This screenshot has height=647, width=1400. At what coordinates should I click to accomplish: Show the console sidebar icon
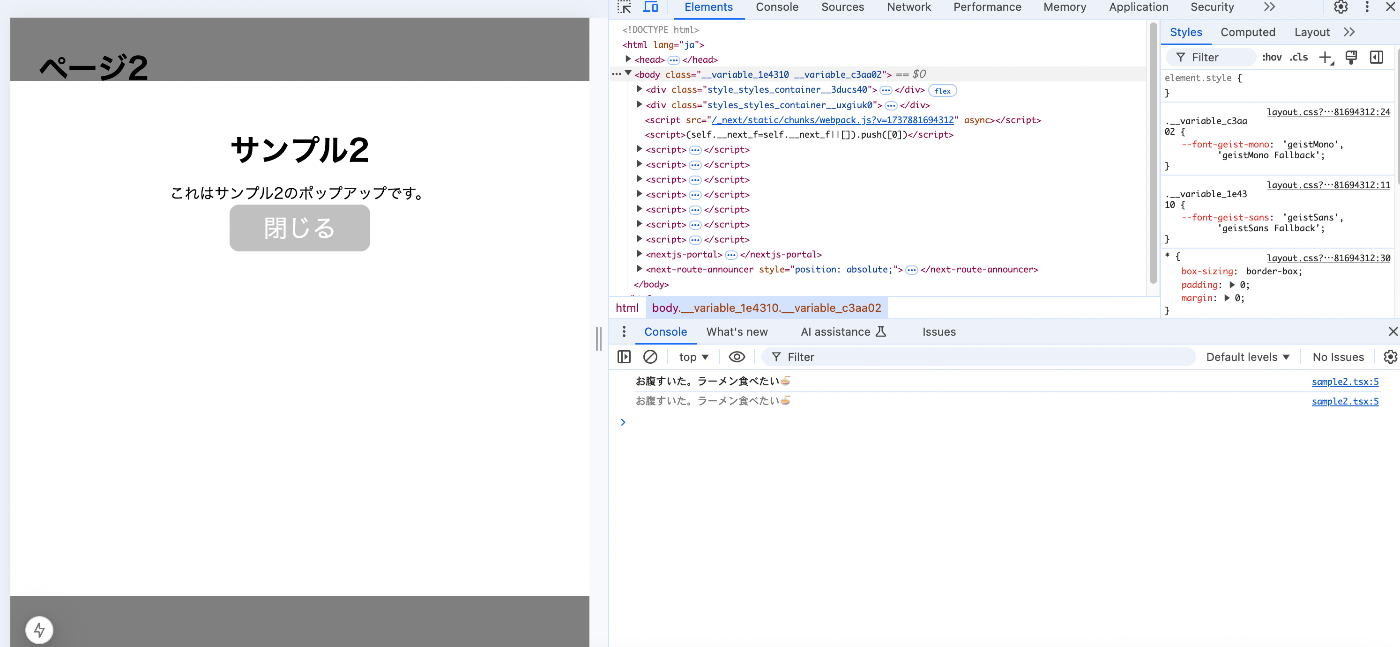[624, 357]
